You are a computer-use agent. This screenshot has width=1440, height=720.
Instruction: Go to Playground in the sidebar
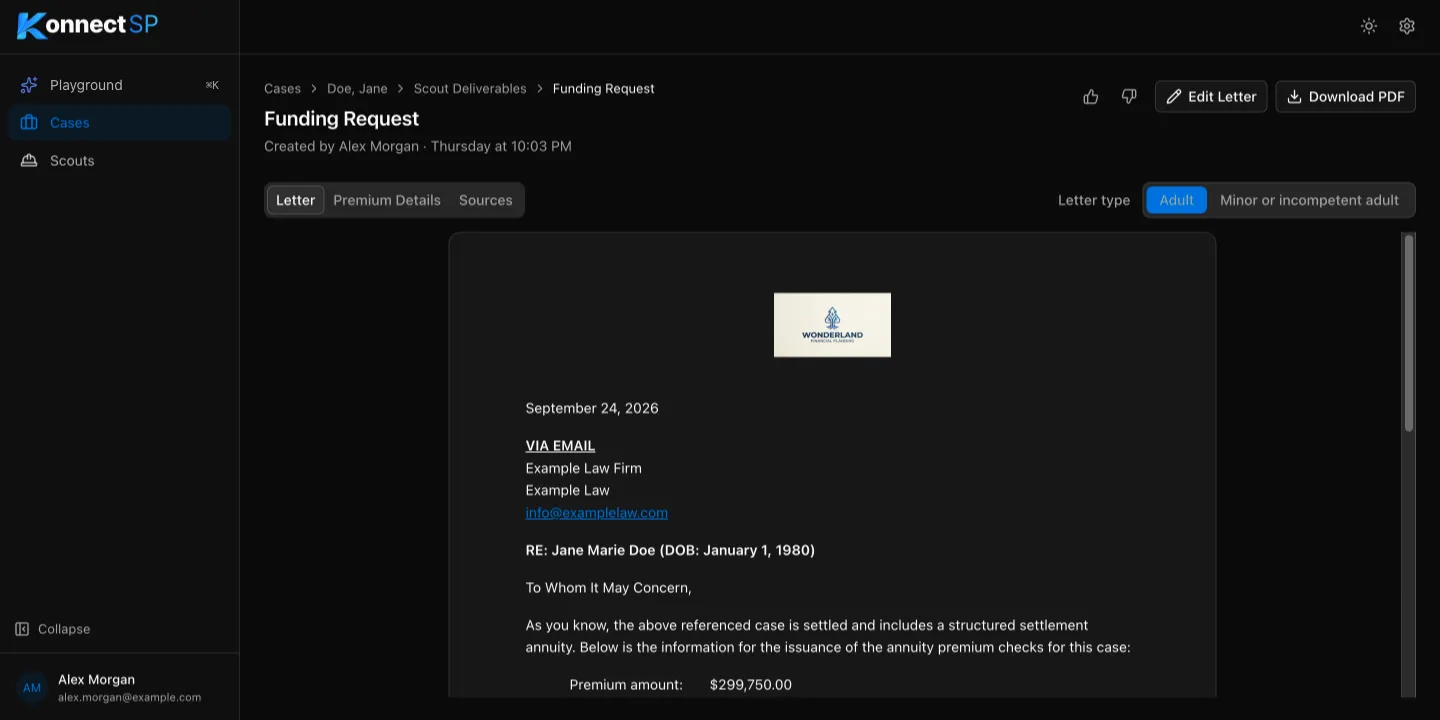click(x=120, y=85)
